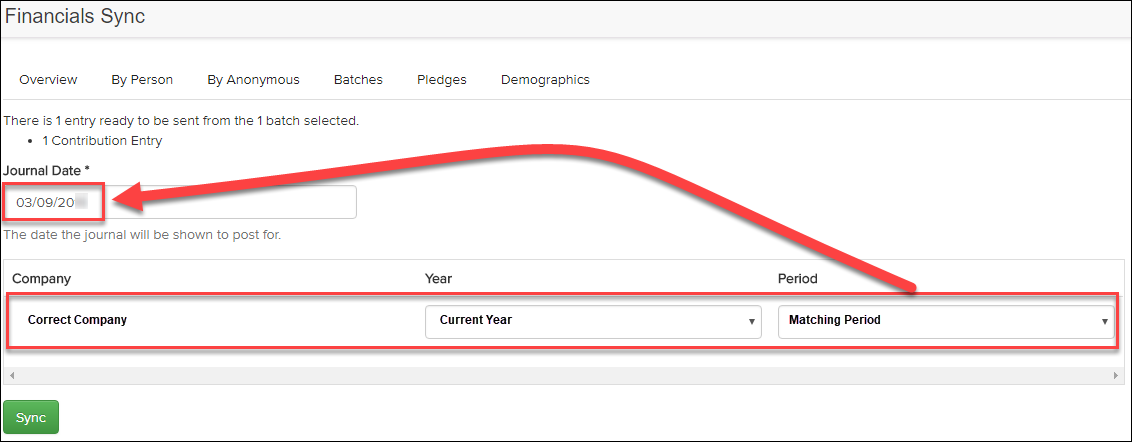Click the horizontal scrollbar track

pos(560,375)
